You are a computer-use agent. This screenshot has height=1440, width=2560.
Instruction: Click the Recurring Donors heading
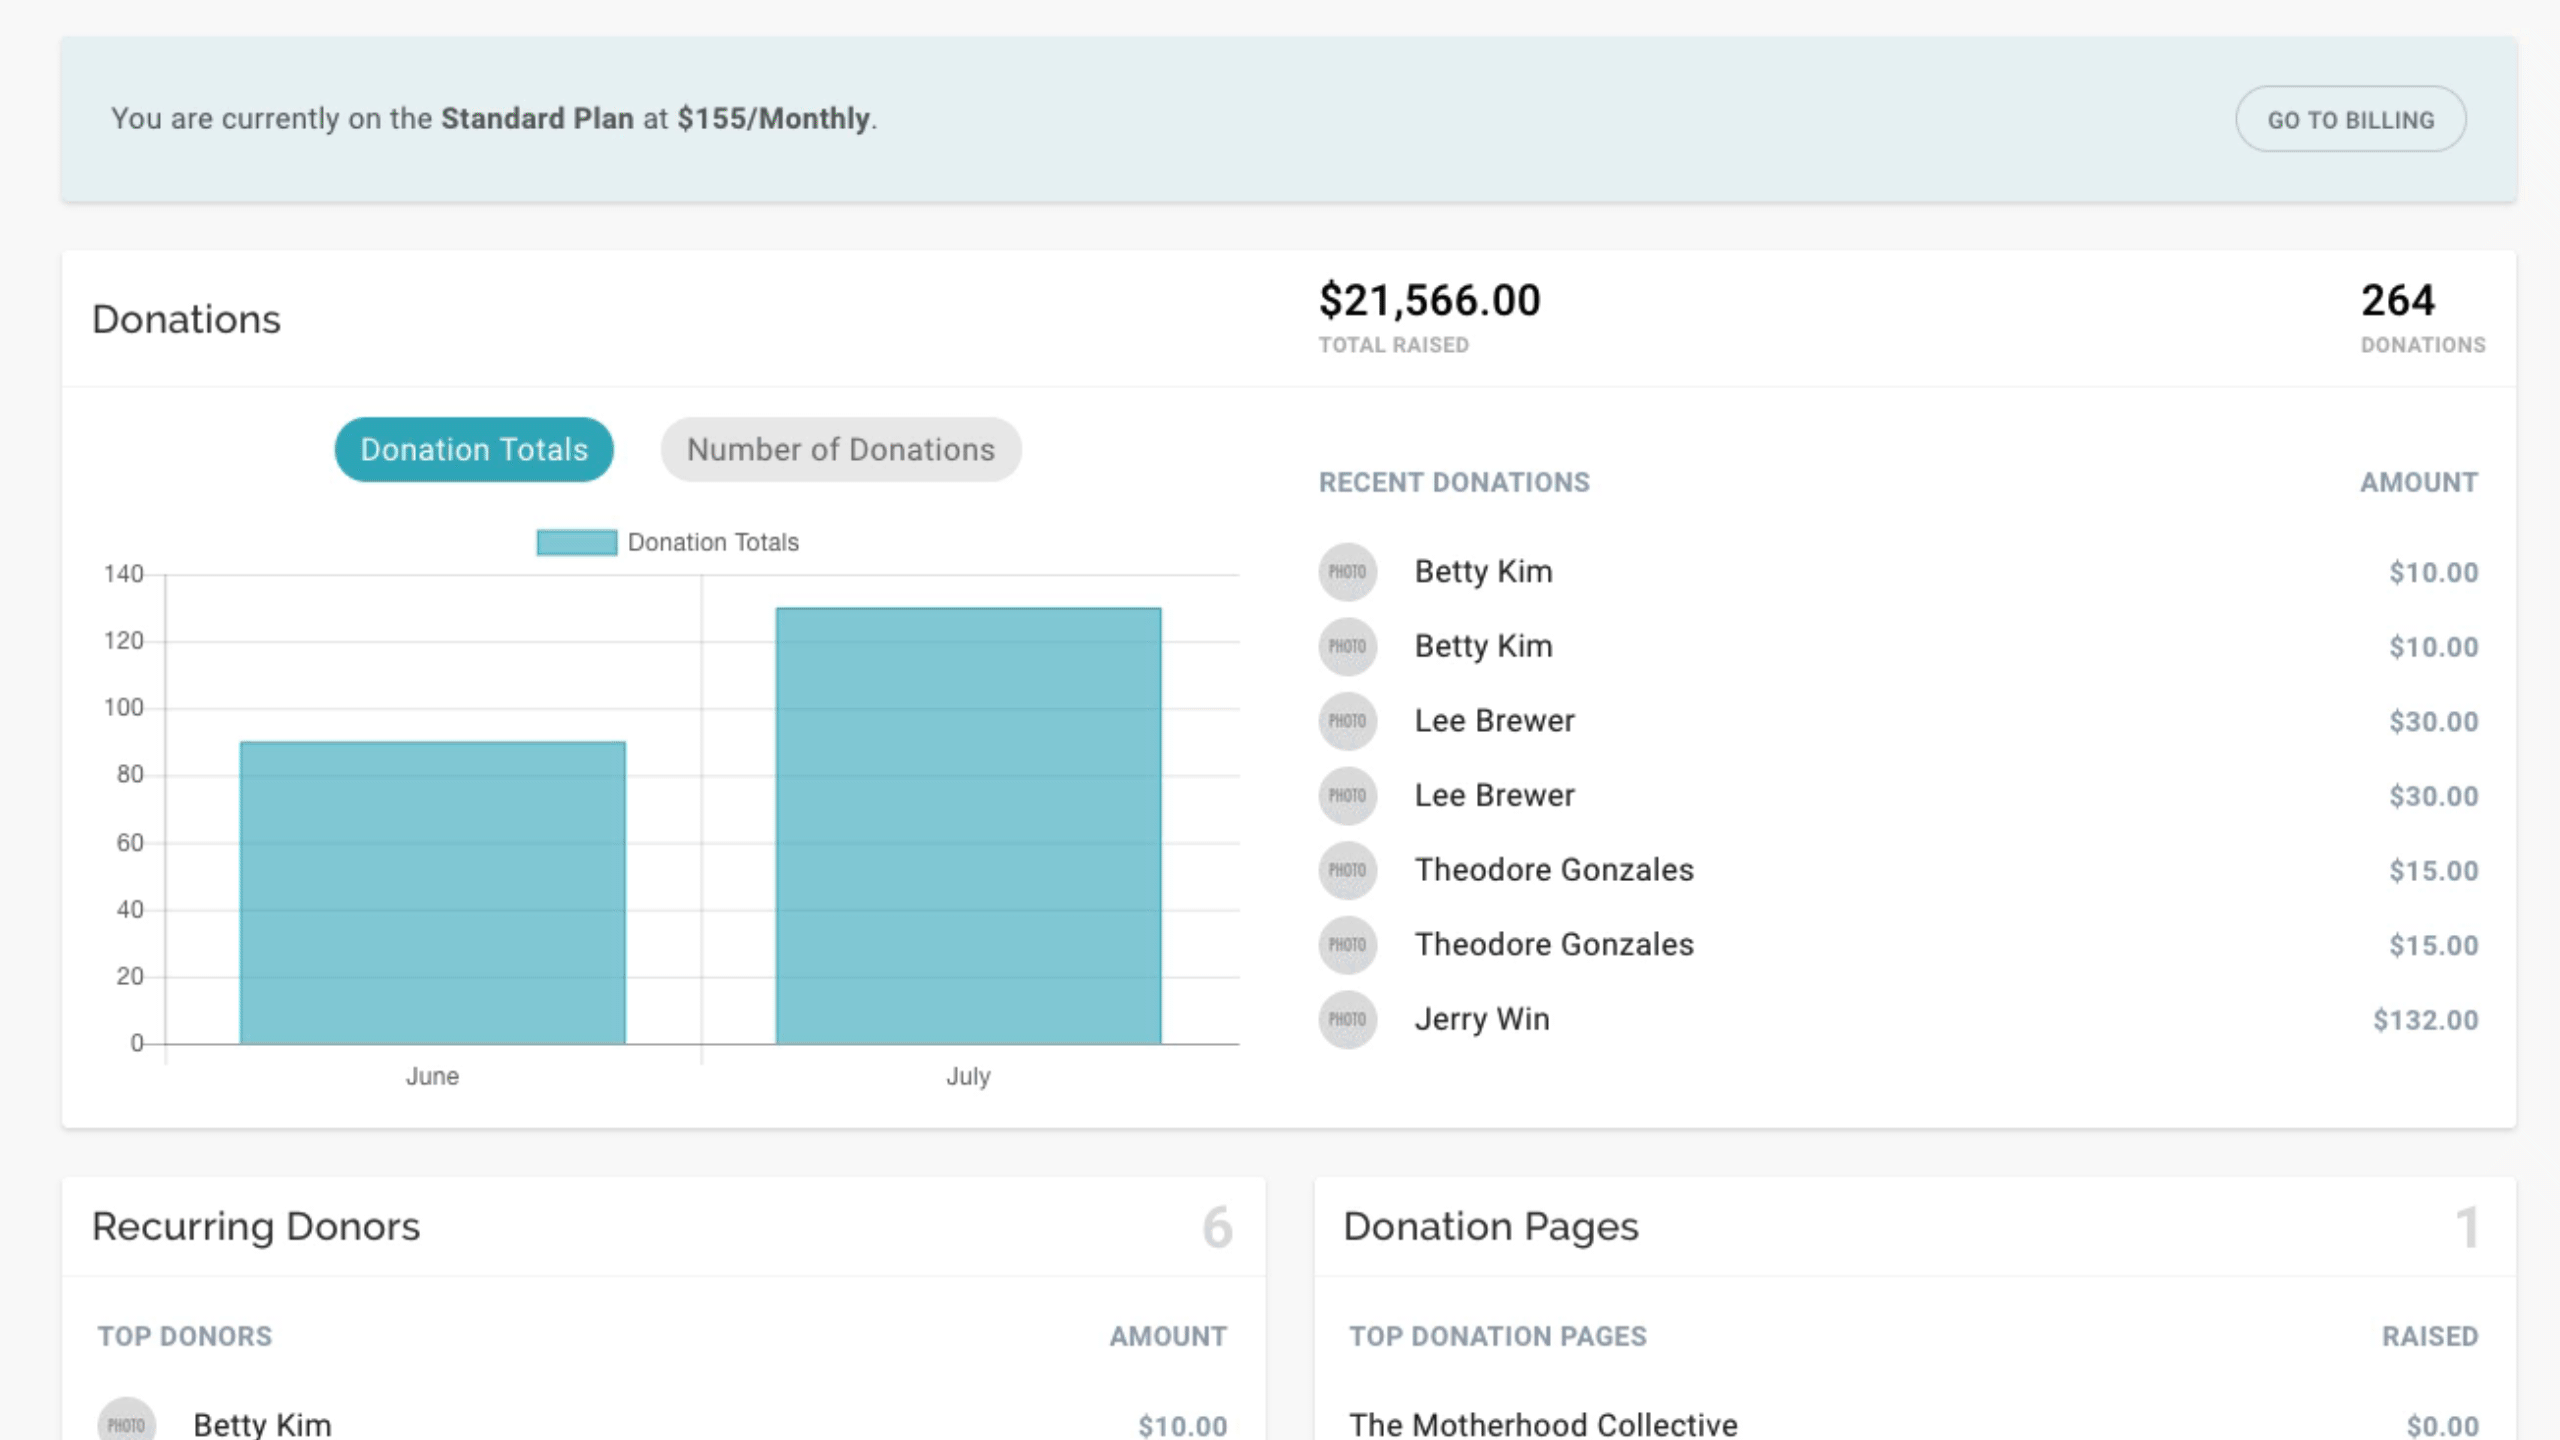click(256, 1227)
